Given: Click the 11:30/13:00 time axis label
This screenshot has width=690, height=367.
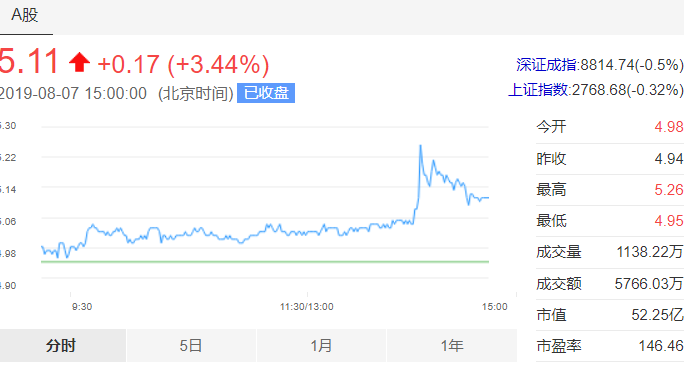Looking at the screenshot, I should tap(307, 307).
